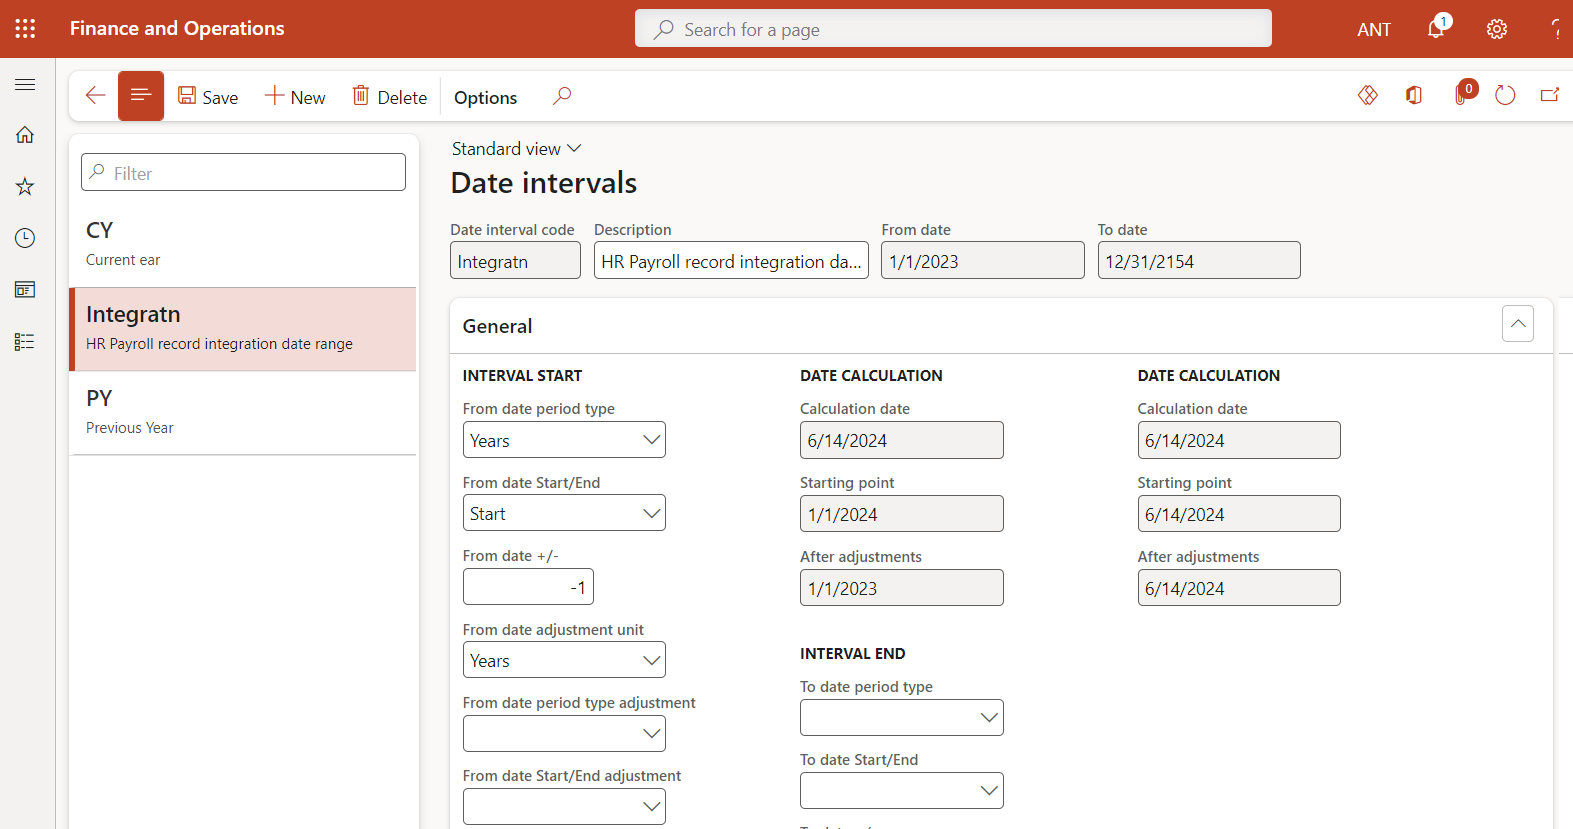Select the CY Current ear record
The width and height of the screenshot is (1573, 829).
coord(243,244)
